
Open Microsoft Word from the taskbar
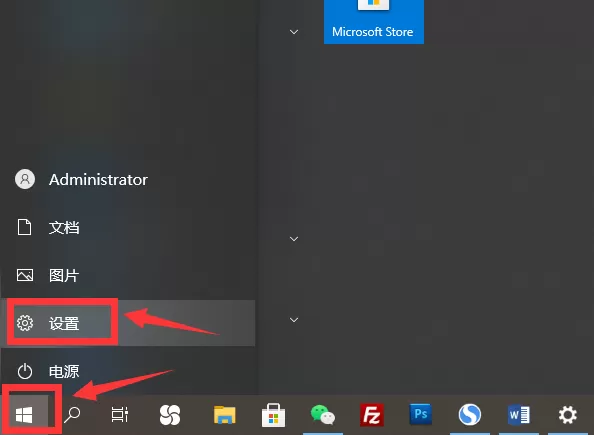[519, 415]
